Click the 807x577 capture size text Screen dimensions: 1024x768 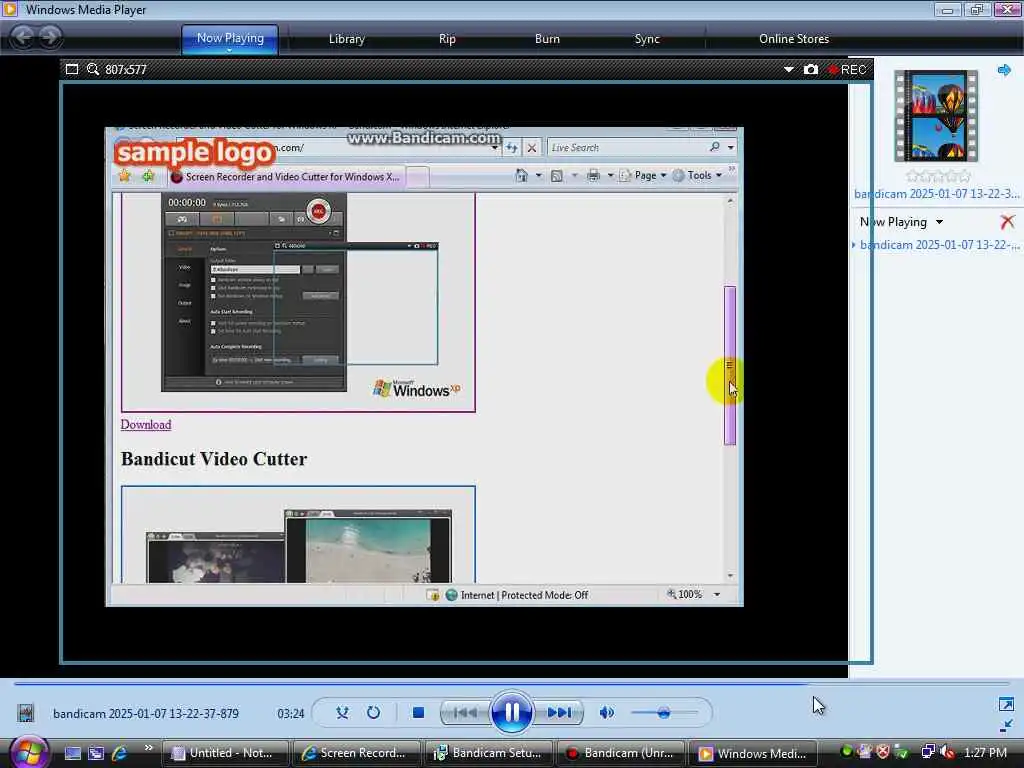(126, 69)
